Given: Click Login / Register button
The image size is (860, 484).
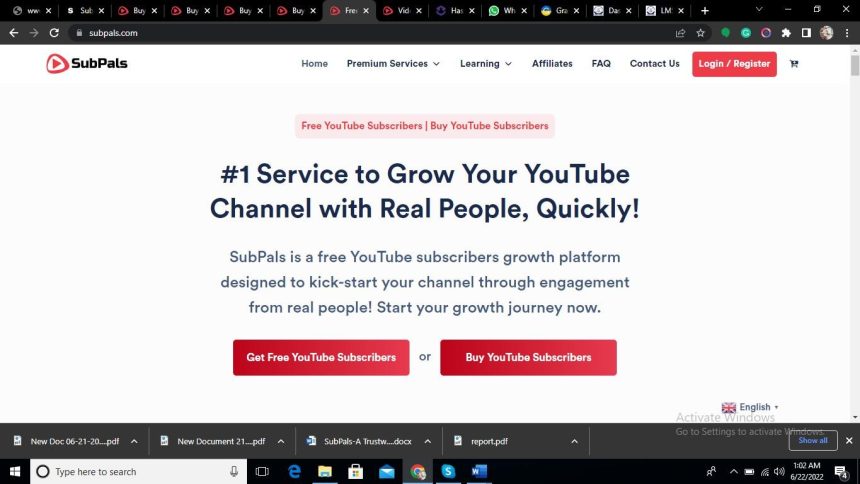Looking at the screenshot, I should pyautogui.click(x=734, y=64).
